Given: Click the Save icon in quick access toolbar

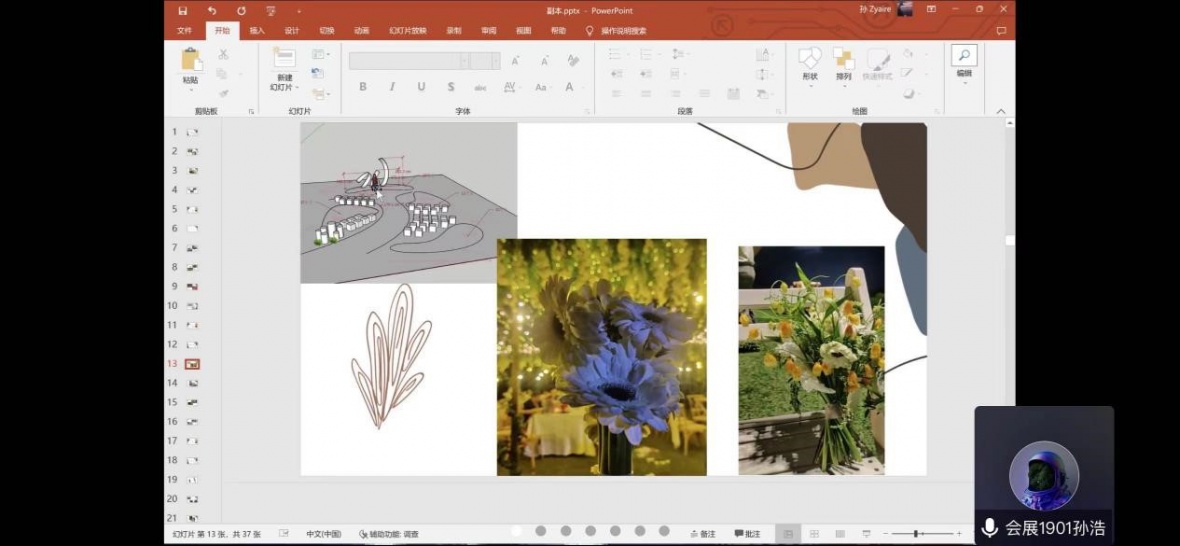Looking at the screenshot, I should [182, 10].
